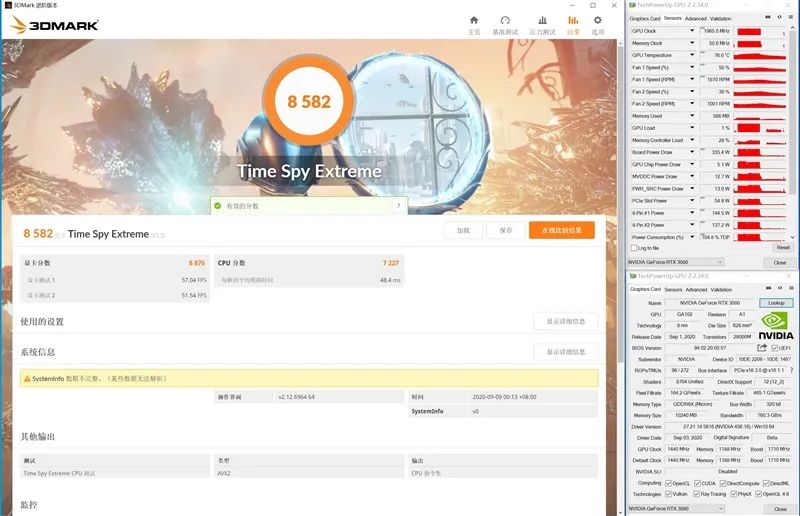Open the 8-Pin #1 Power dropdown arrow
800x516 pixels.
[692, 212]
